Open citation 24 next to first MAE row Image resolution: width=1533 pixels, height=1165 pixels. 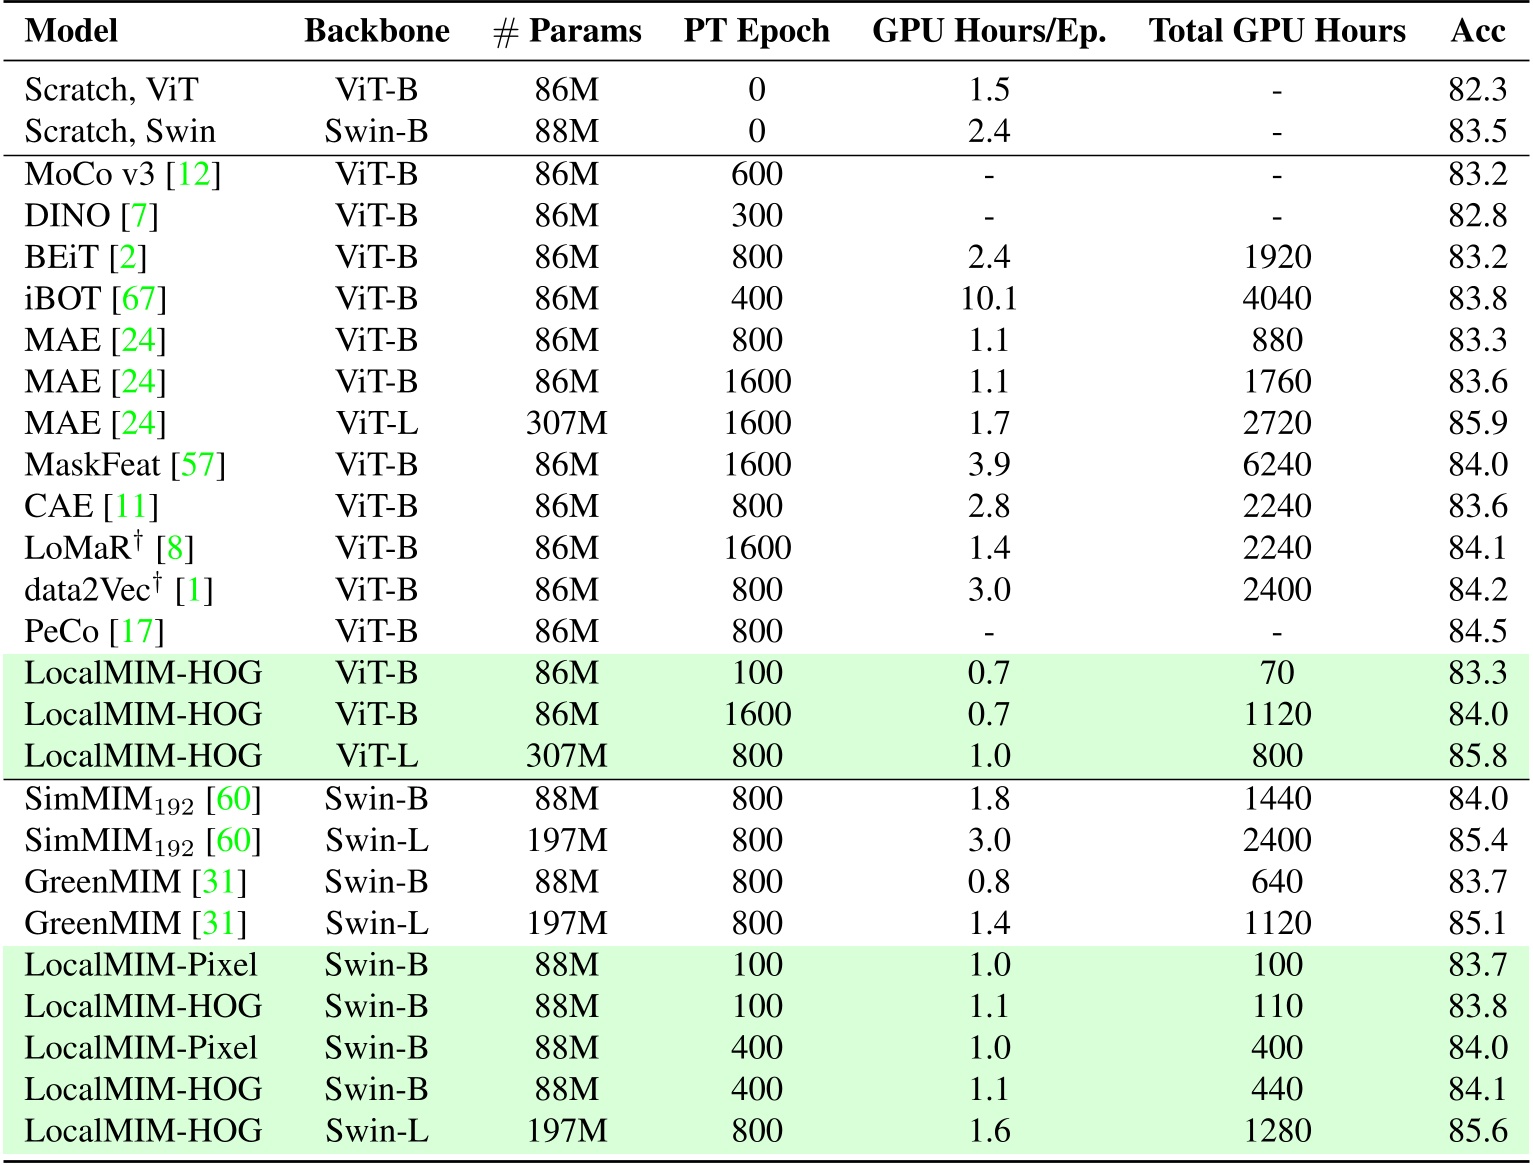click(x=137, y=340)
